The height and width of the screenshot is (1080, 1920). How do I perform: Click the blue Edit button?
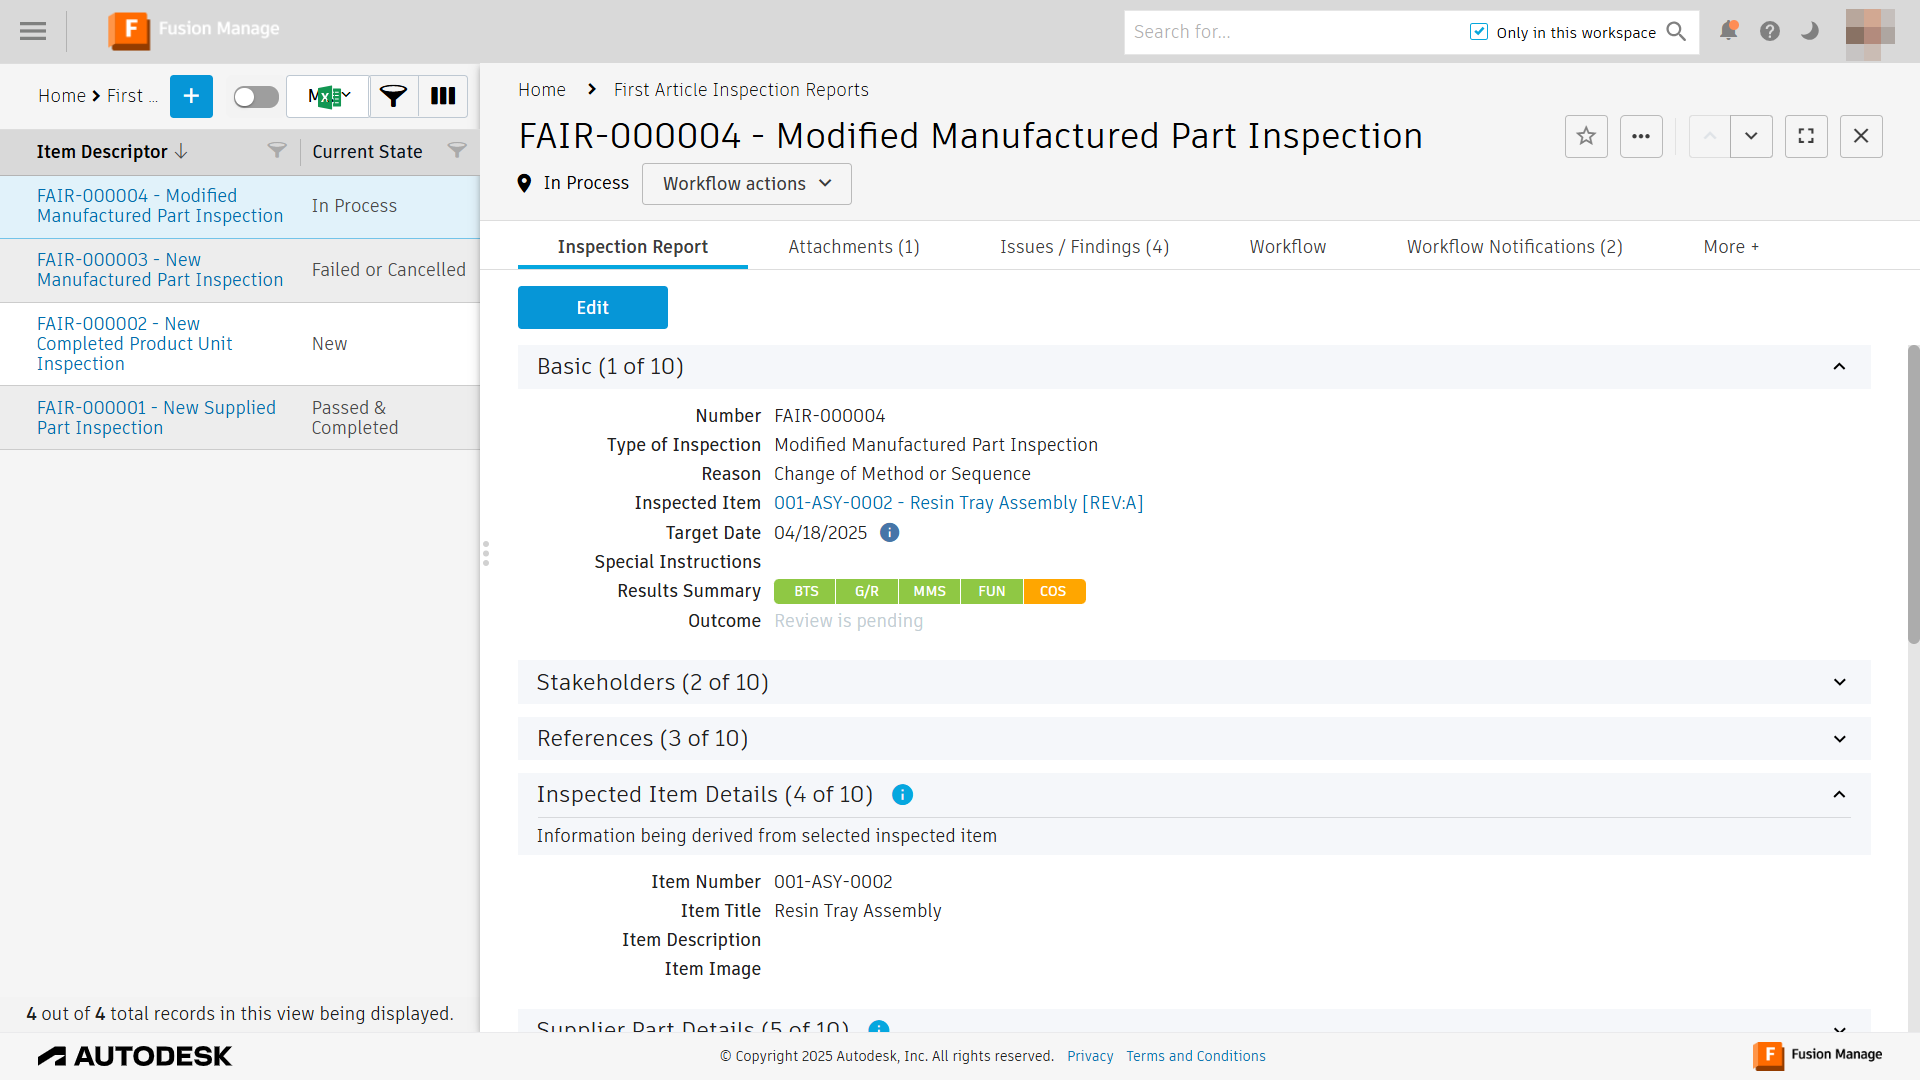point(592,308)
